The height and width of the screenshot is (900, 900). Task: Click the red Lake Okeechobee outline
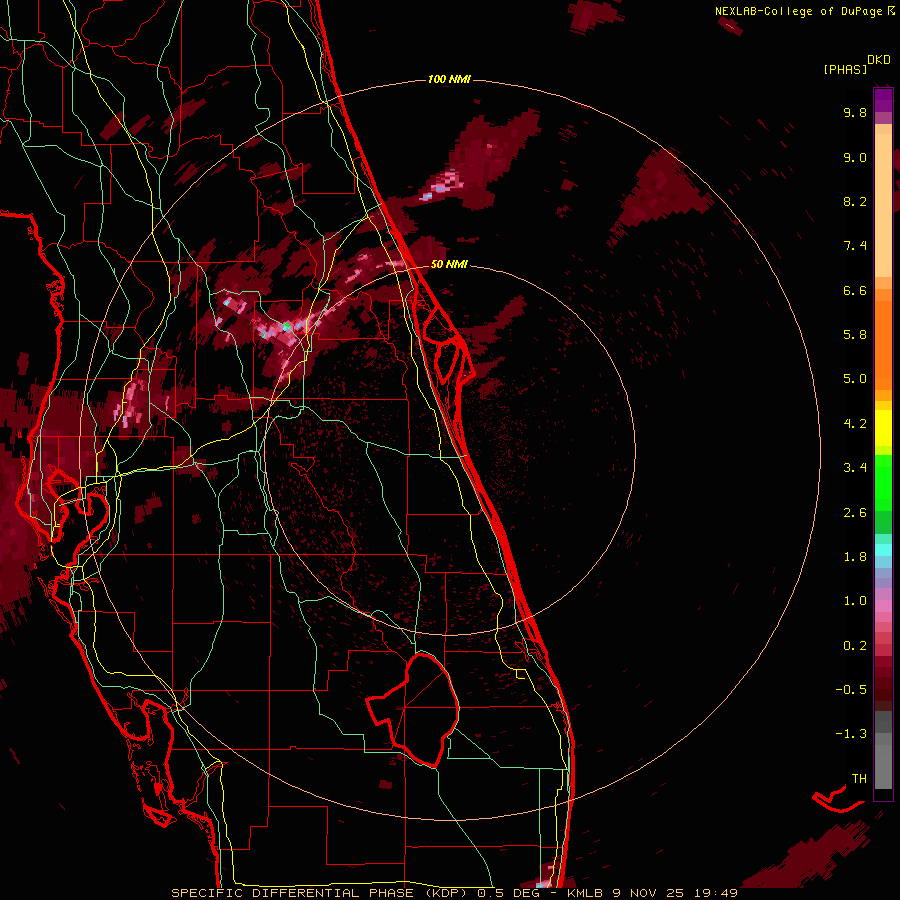click(x=413, y=710)
